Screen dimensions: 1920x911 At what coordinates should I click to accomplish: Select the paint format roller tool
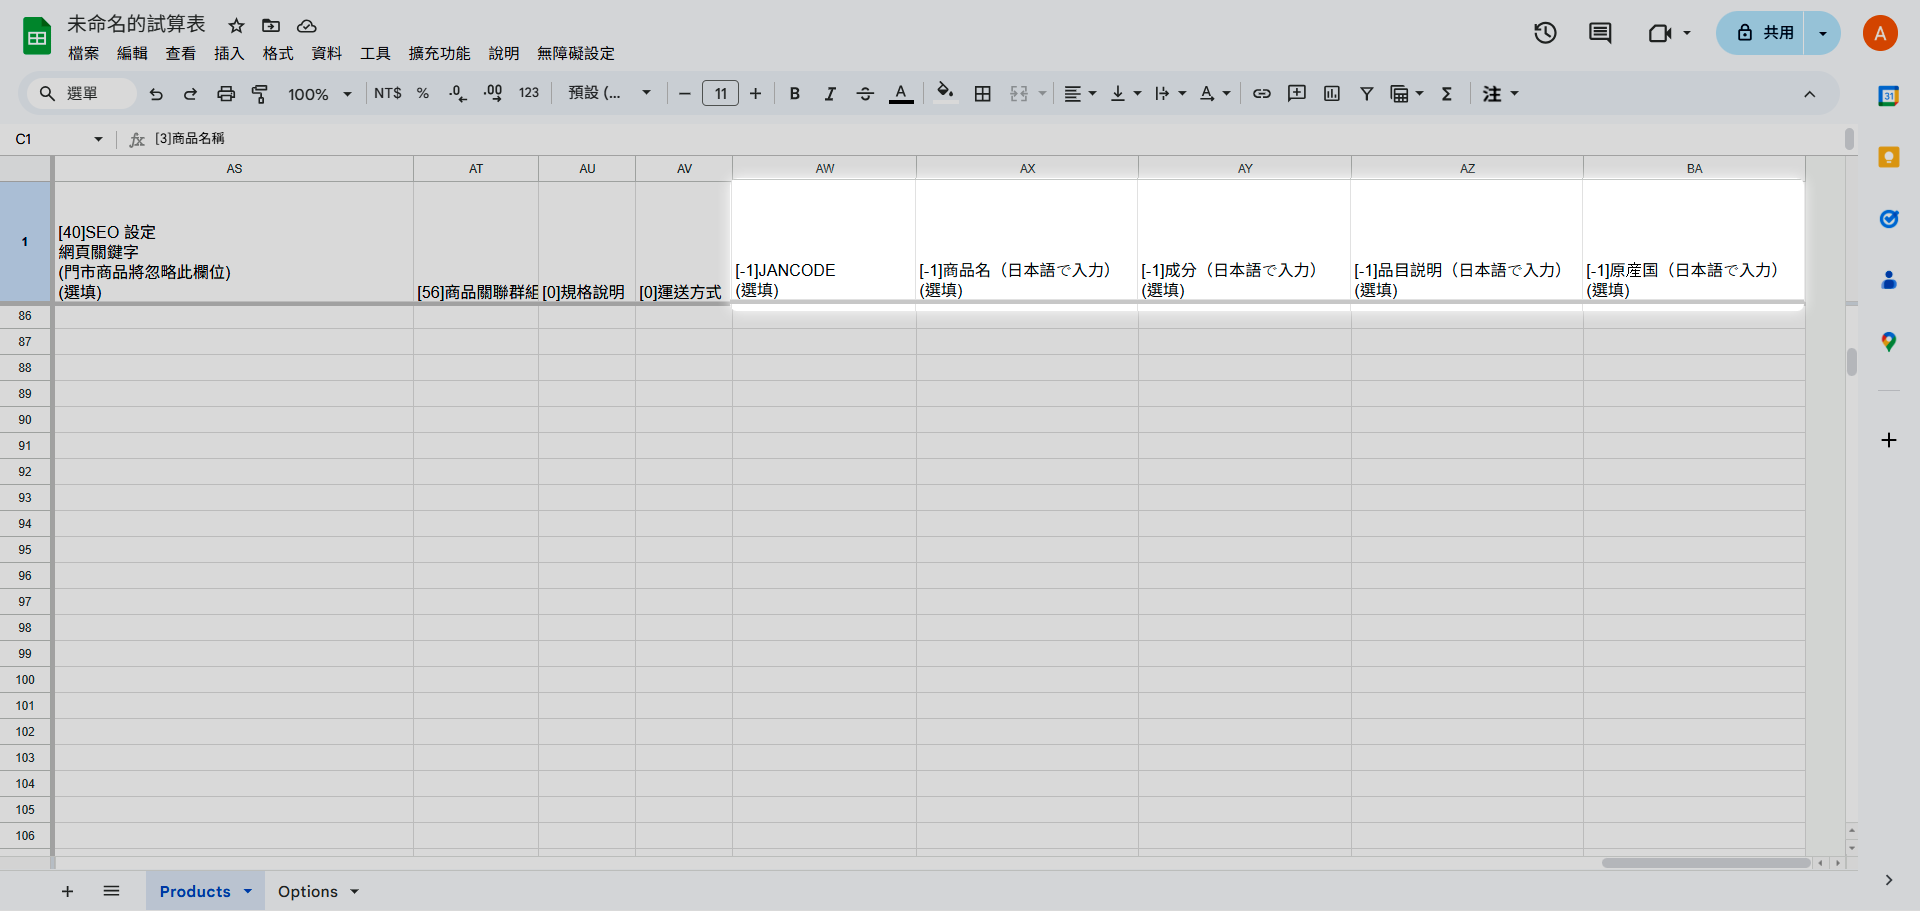point(260,94)
